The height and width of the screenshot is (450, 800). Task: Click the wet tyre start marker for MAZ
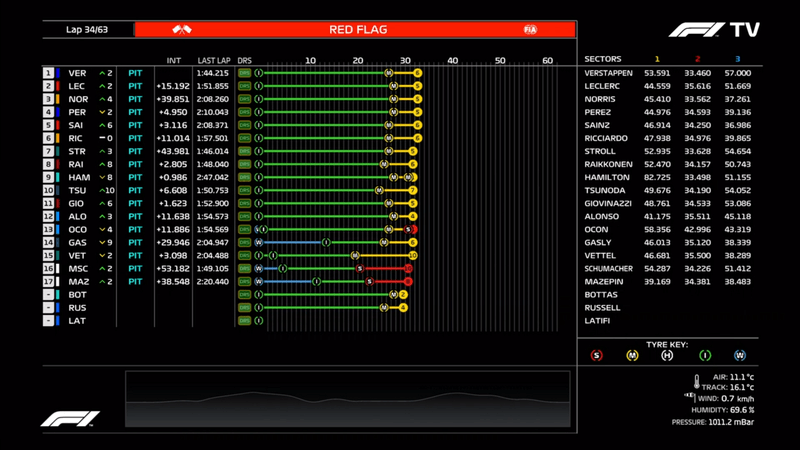click(259, 282)
